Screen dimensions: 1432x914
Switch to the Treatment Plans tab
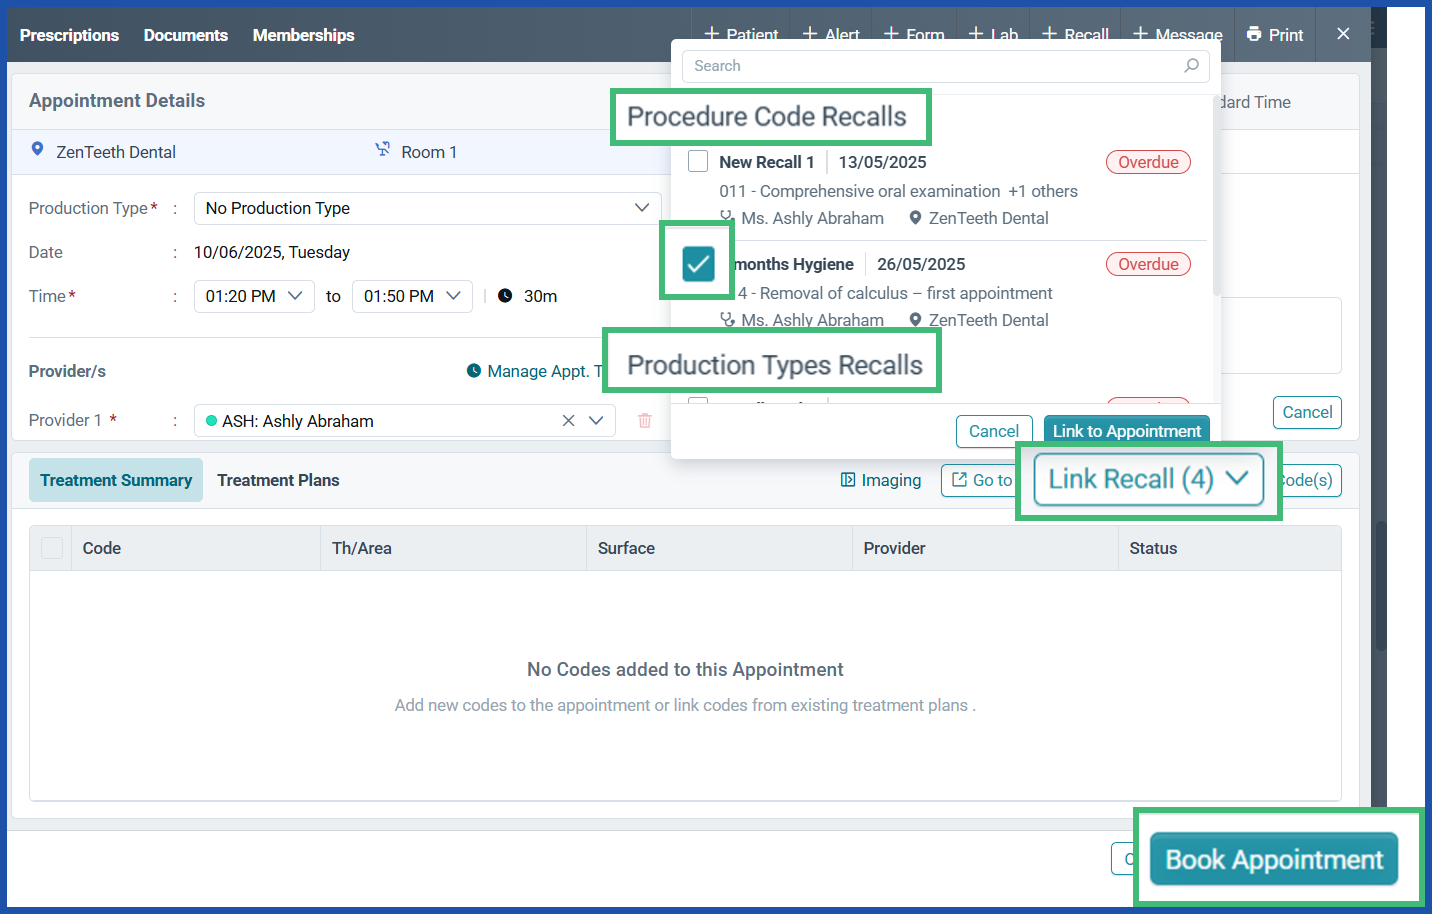[x=278, y=480]
